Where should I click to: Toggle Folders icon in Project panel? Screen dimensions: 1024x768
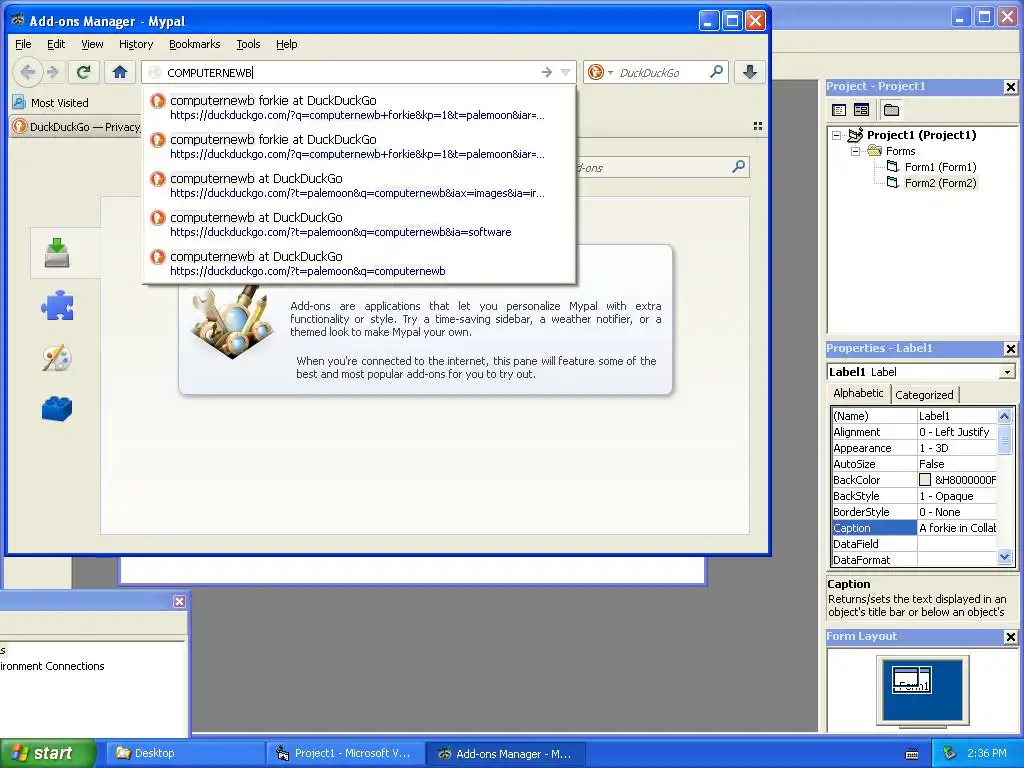tap(891, 110)
